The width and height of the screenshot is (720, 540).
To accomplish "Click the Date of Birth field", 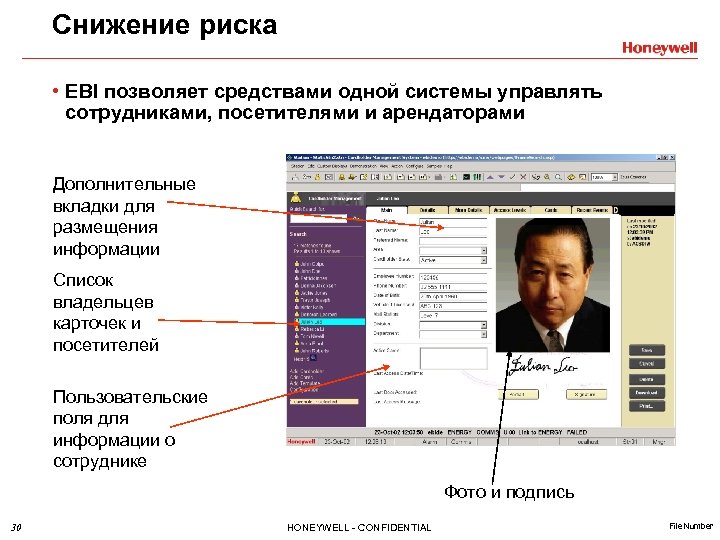I will (x=453, y=296).
